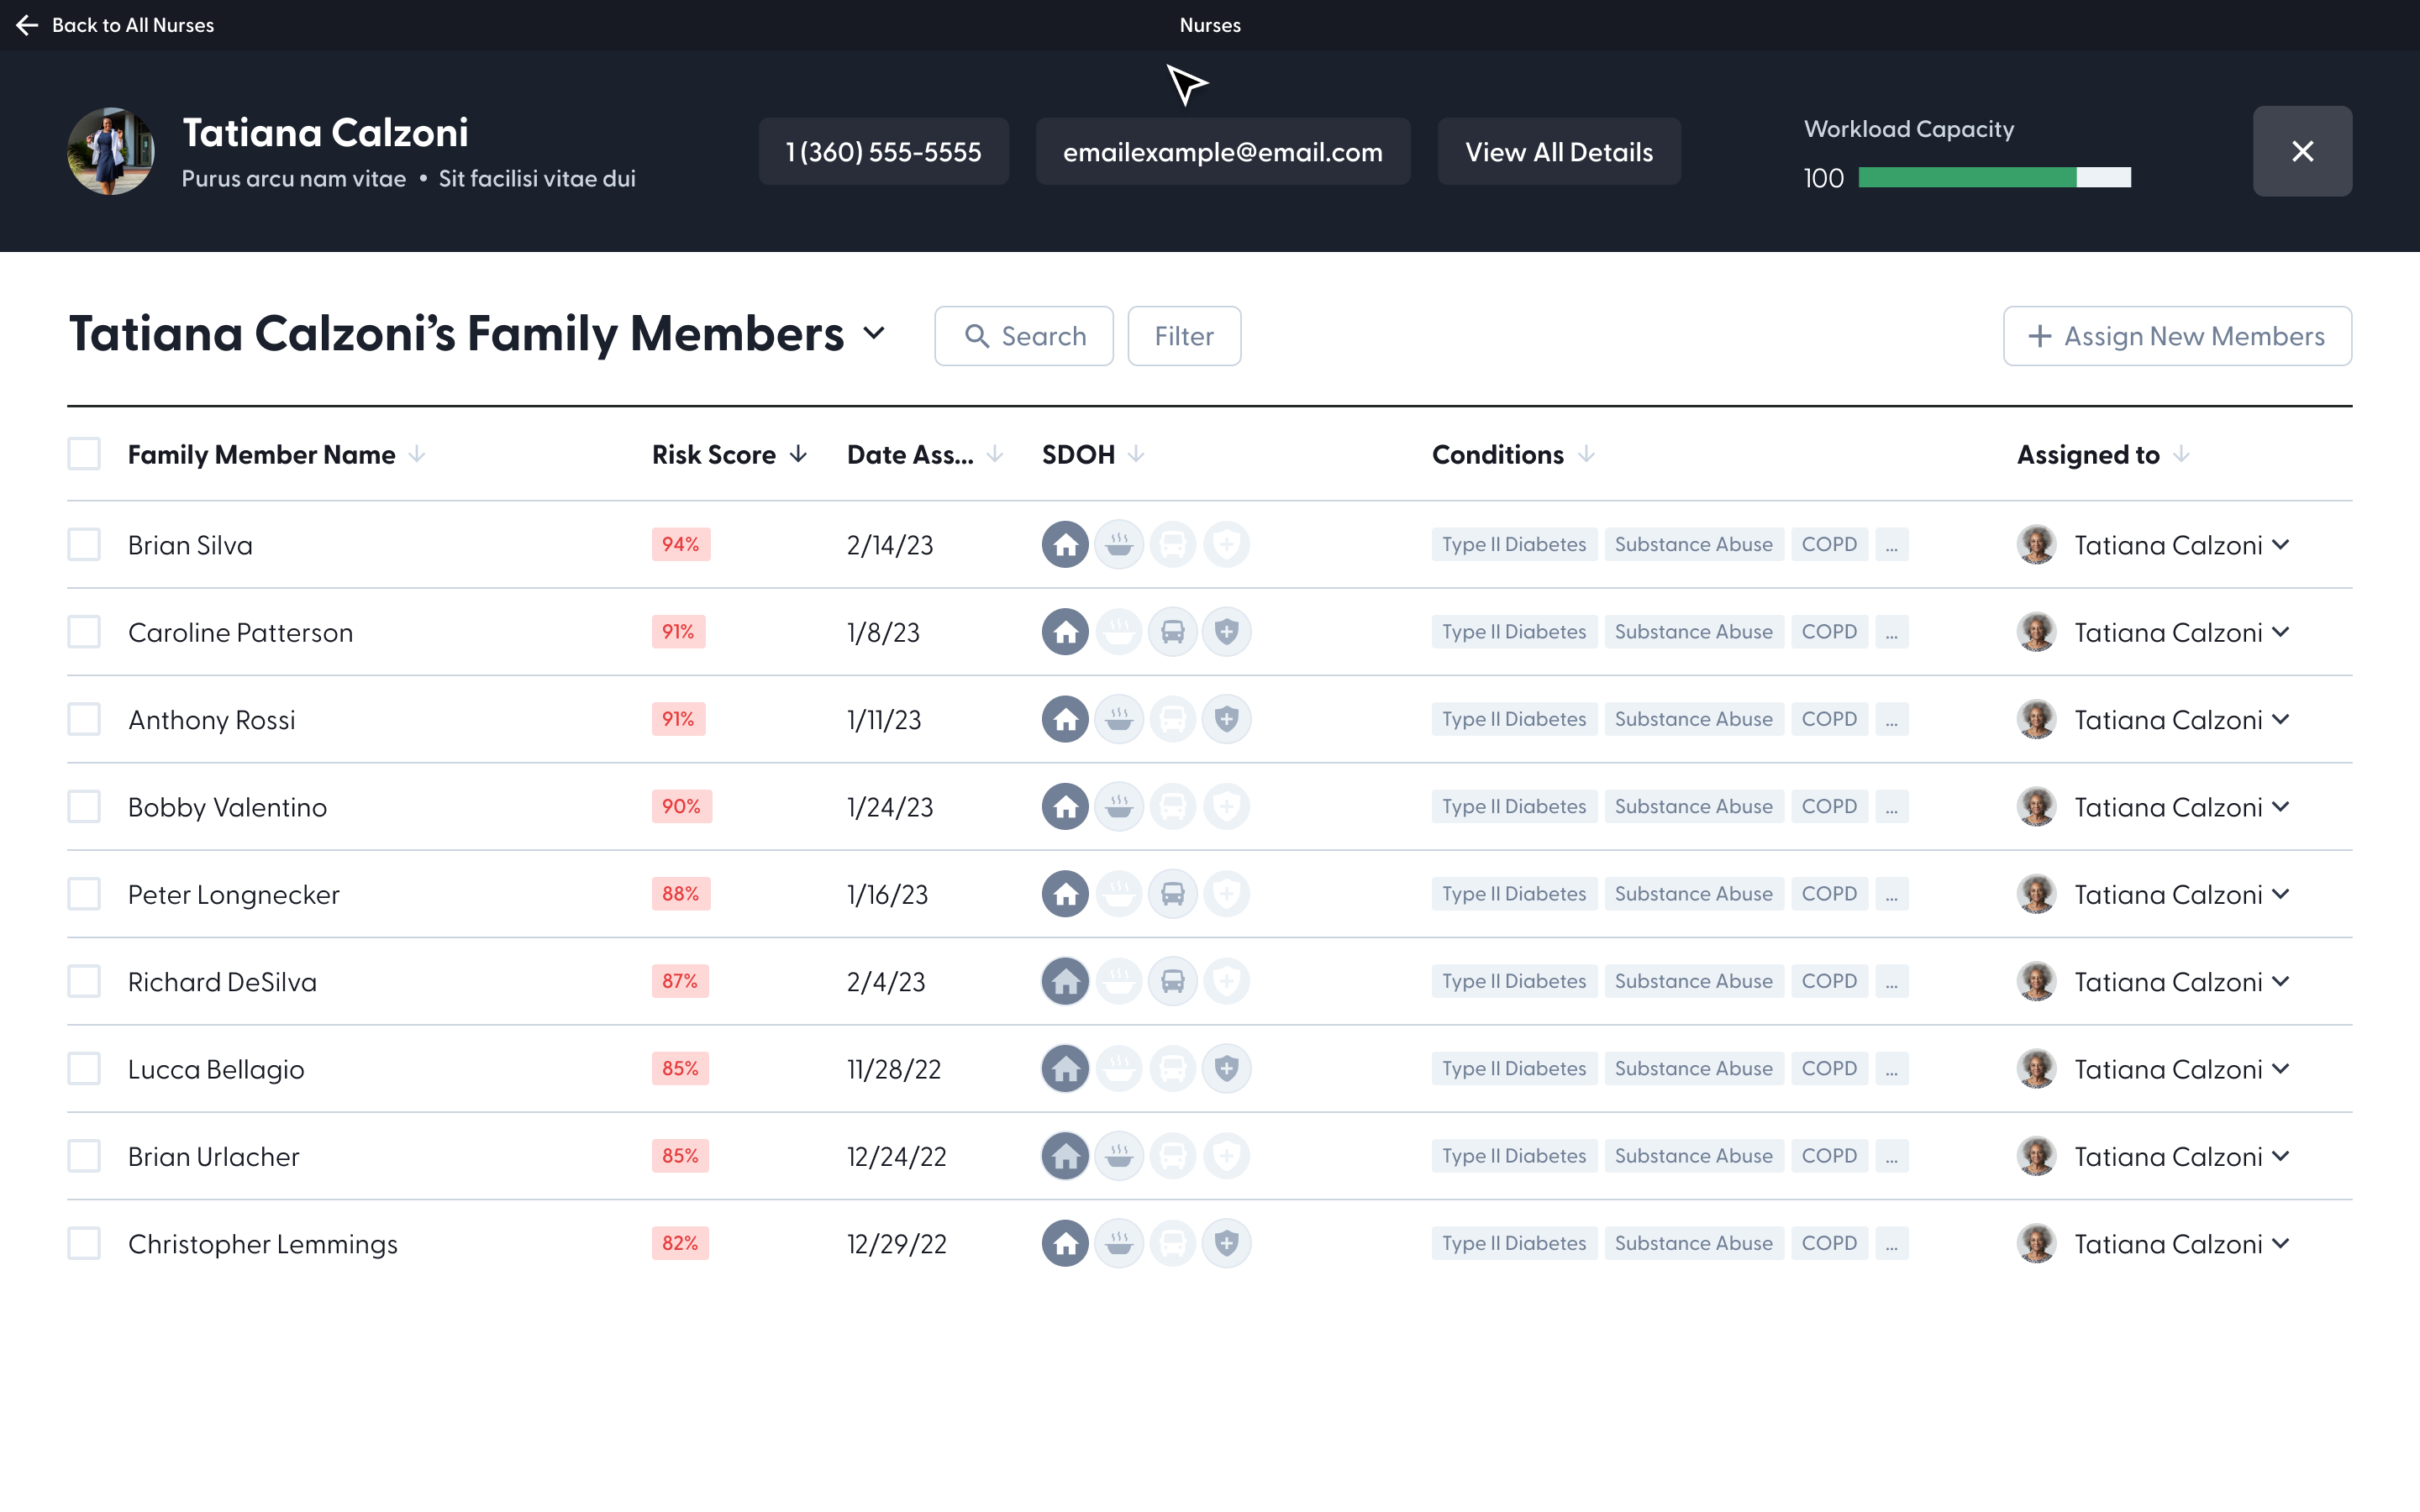
Task: Check the Bobby Valentino row checkbox
Action: click(x=84, y=807)
